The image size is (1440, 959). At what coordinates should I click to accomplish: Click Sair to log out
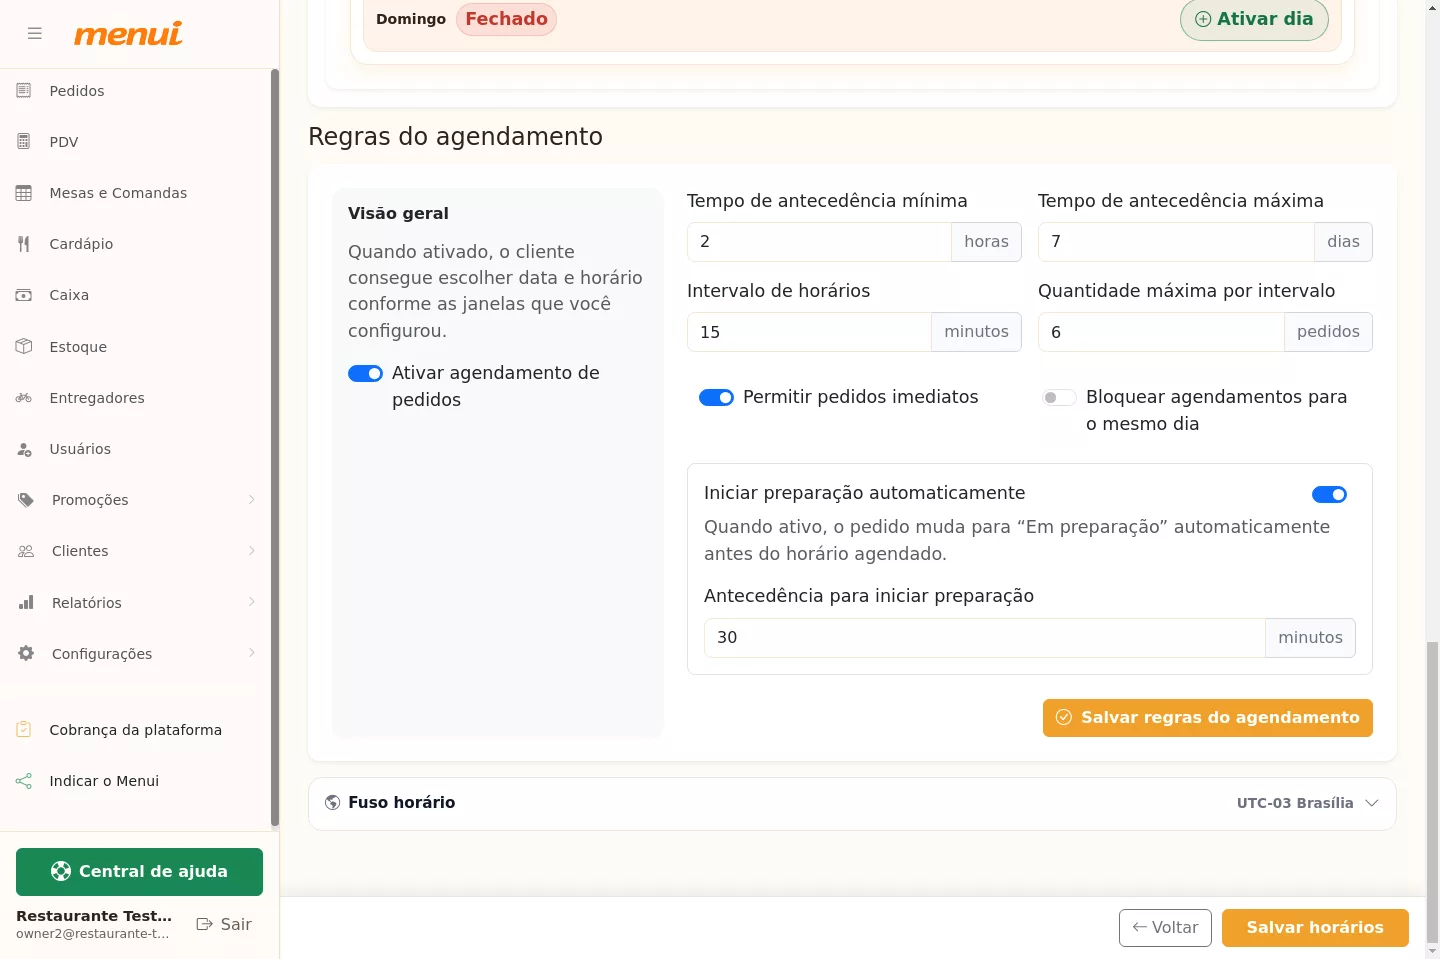224,924
